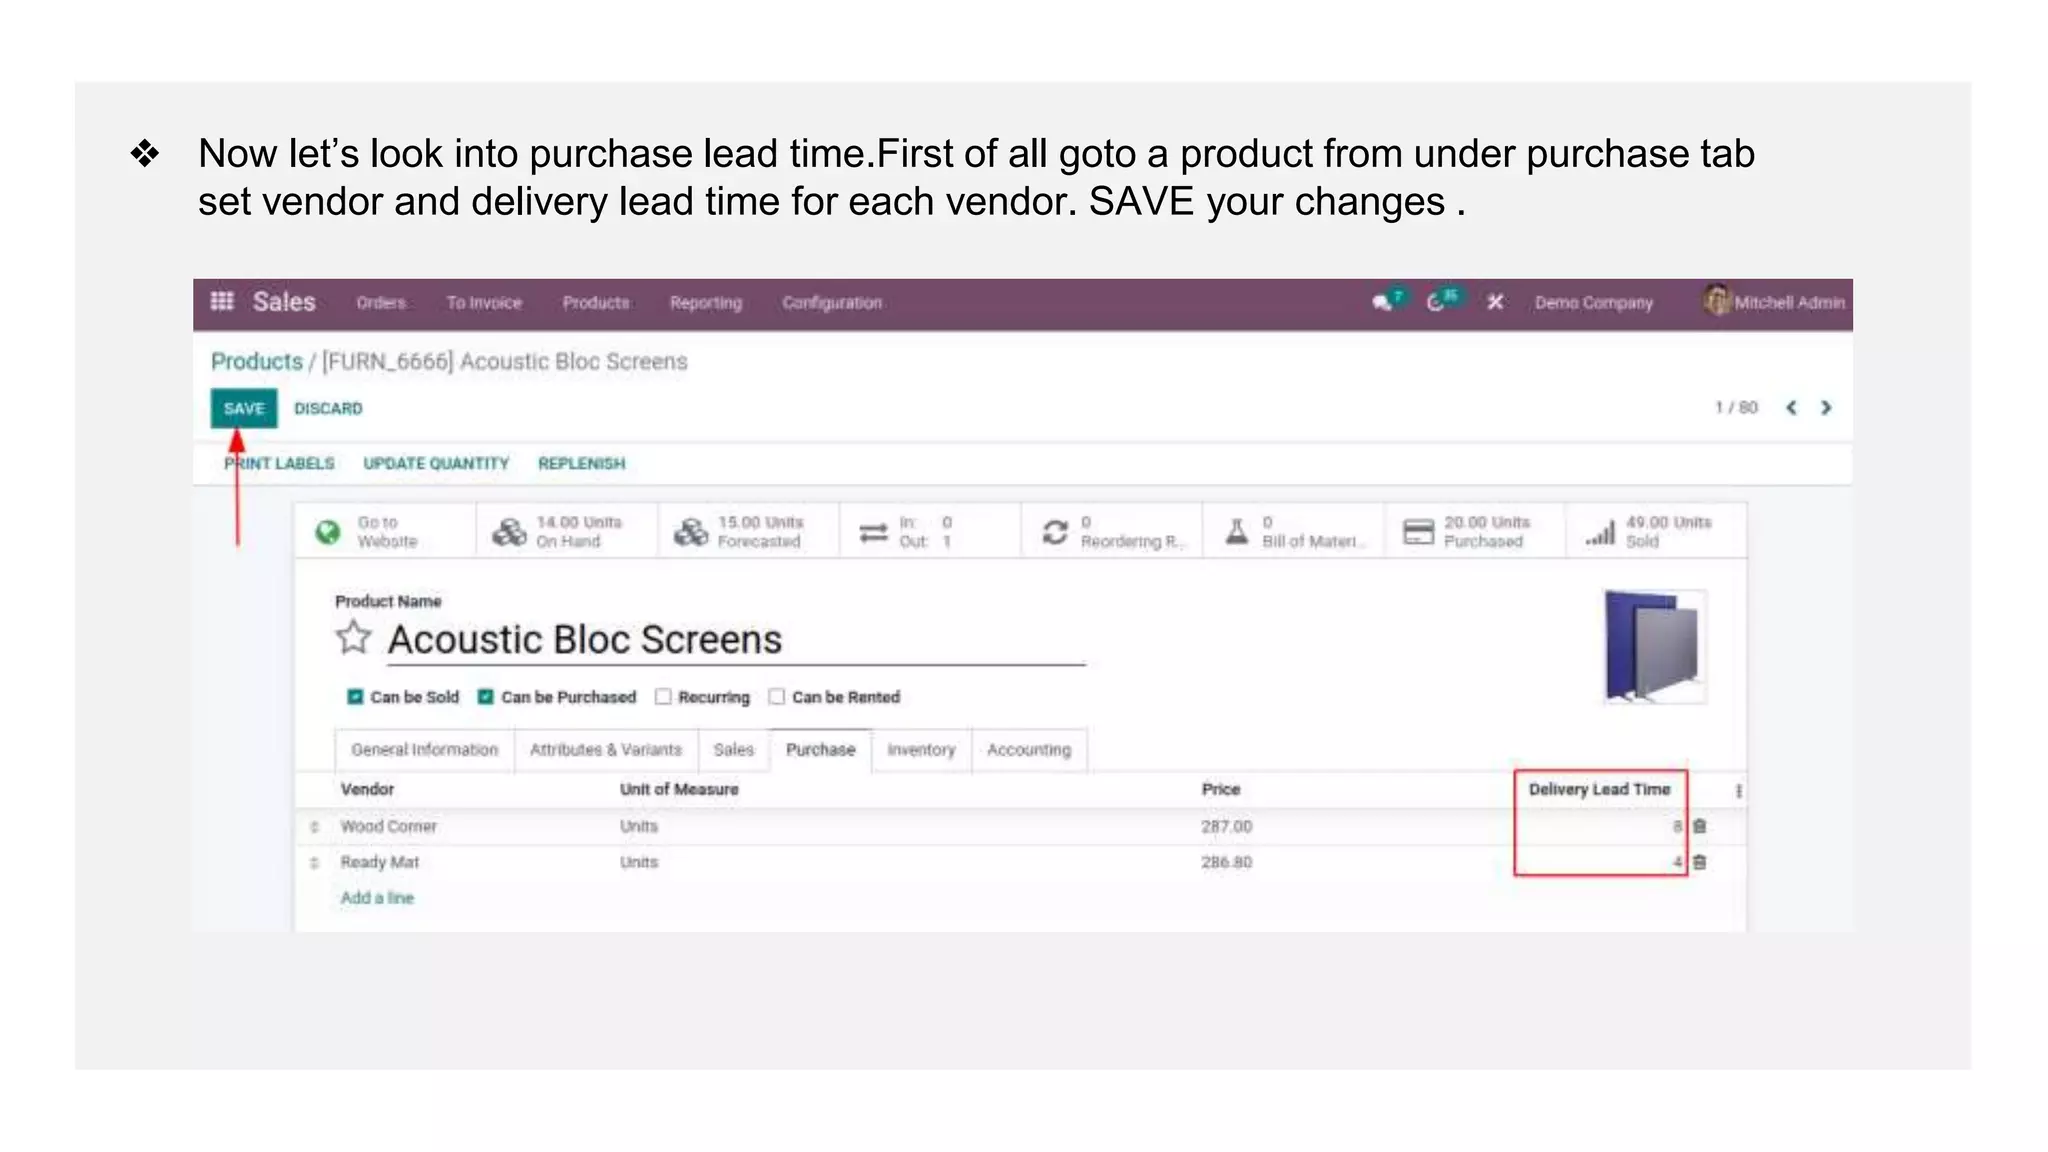The image size is (2048, 1152).
Task: Open 14.00 Units On Hand stat
Action: point(567,531)
